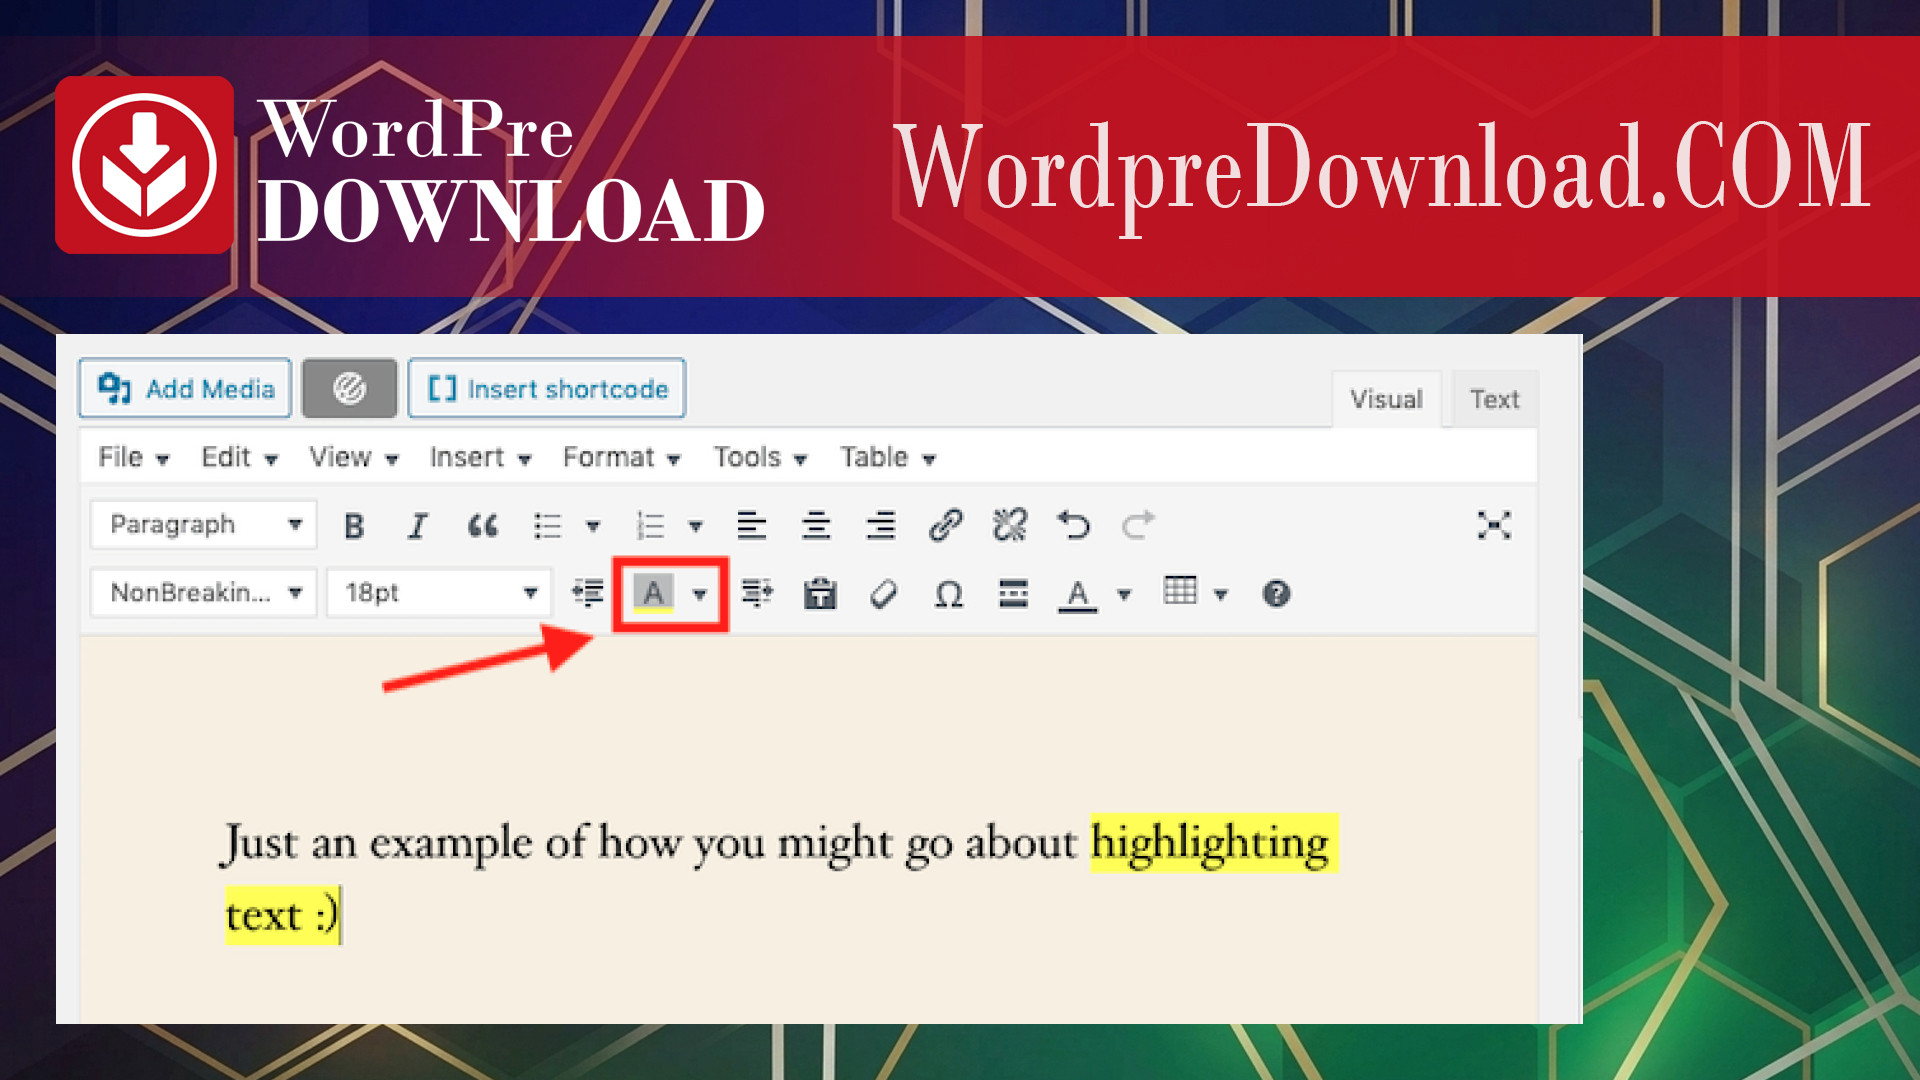The width and height of the screenshot is (1920, 1080).
Task: Align text left
Action: click(x=752, y=526)
